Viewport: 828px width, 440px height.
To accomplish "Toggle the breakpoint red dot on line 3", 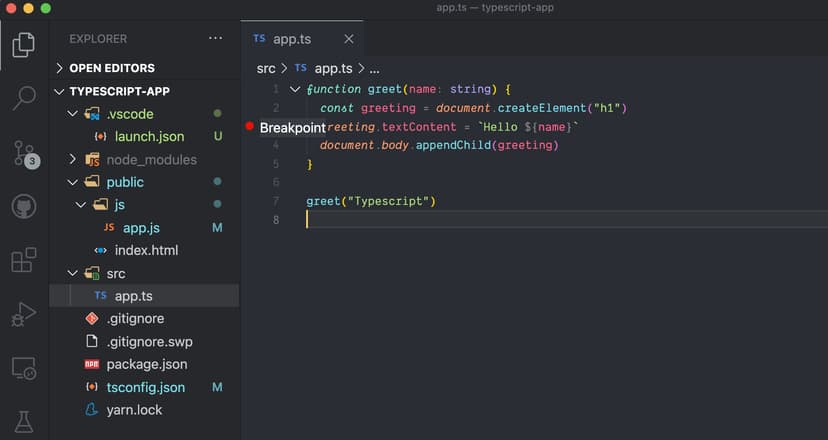I will 250,126.
